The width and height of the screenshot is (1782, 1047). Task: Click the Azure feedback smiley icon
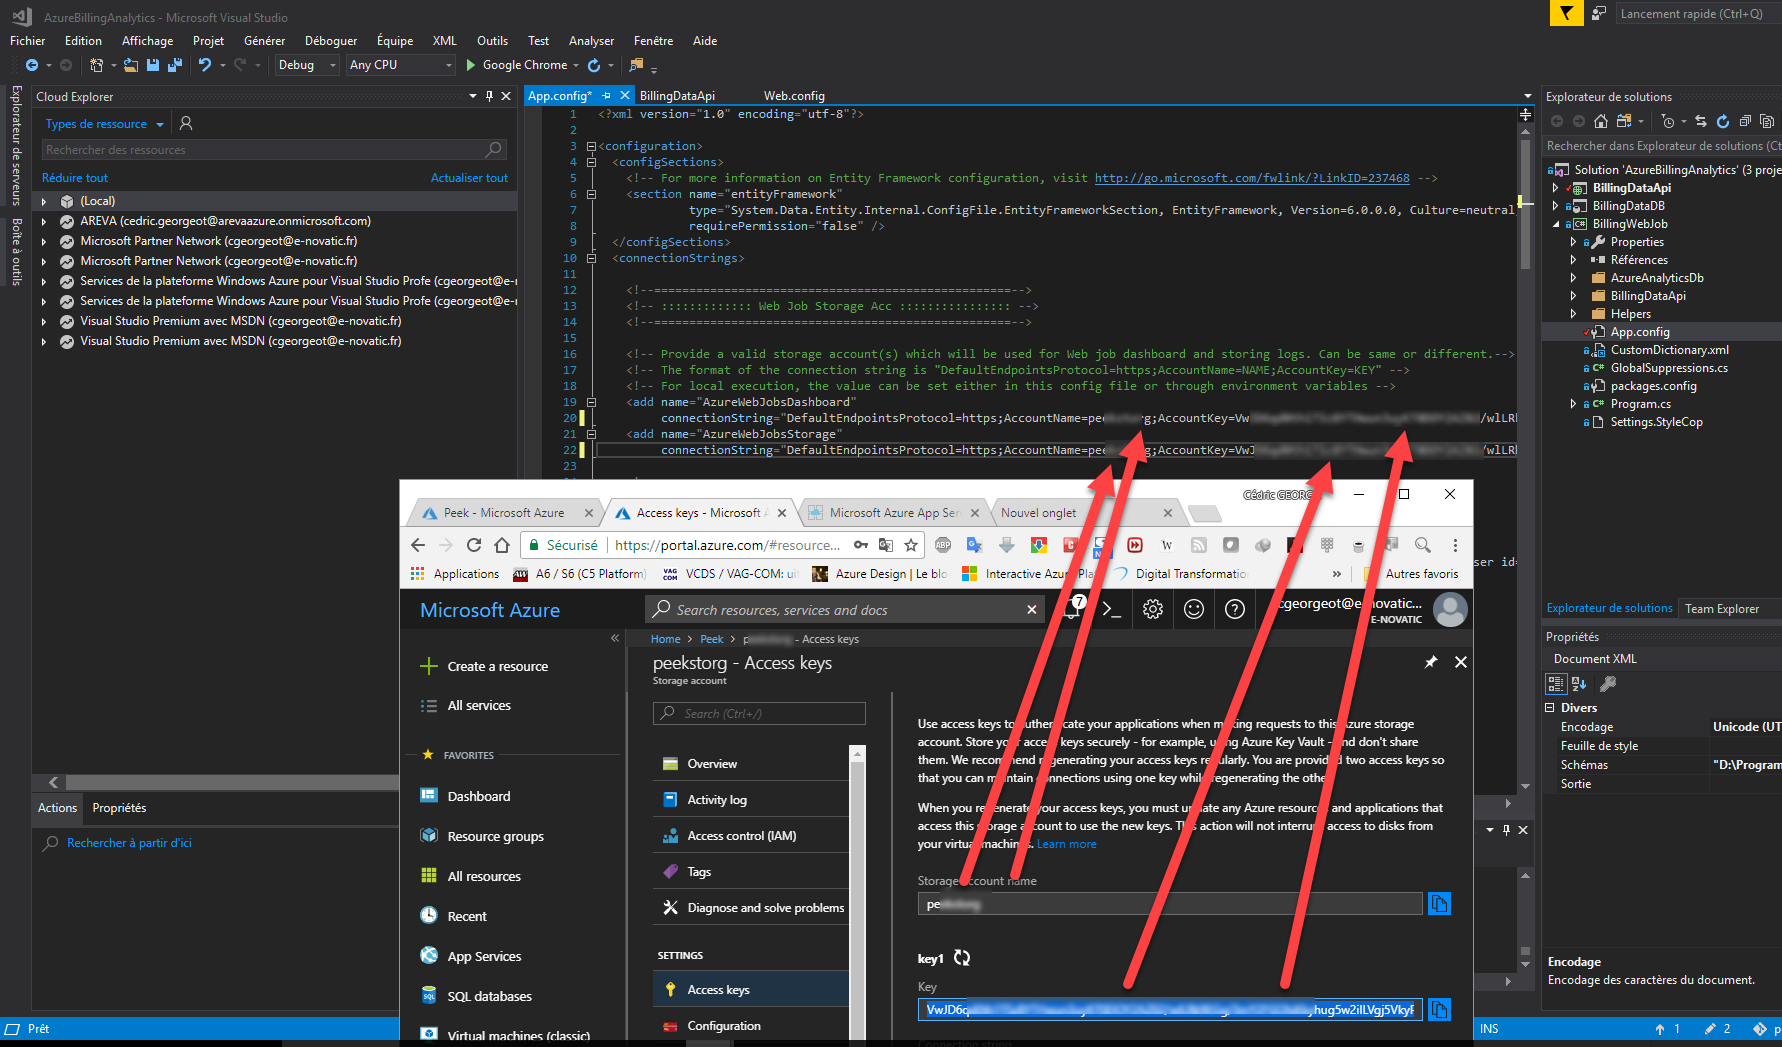tap(1194, 609)
